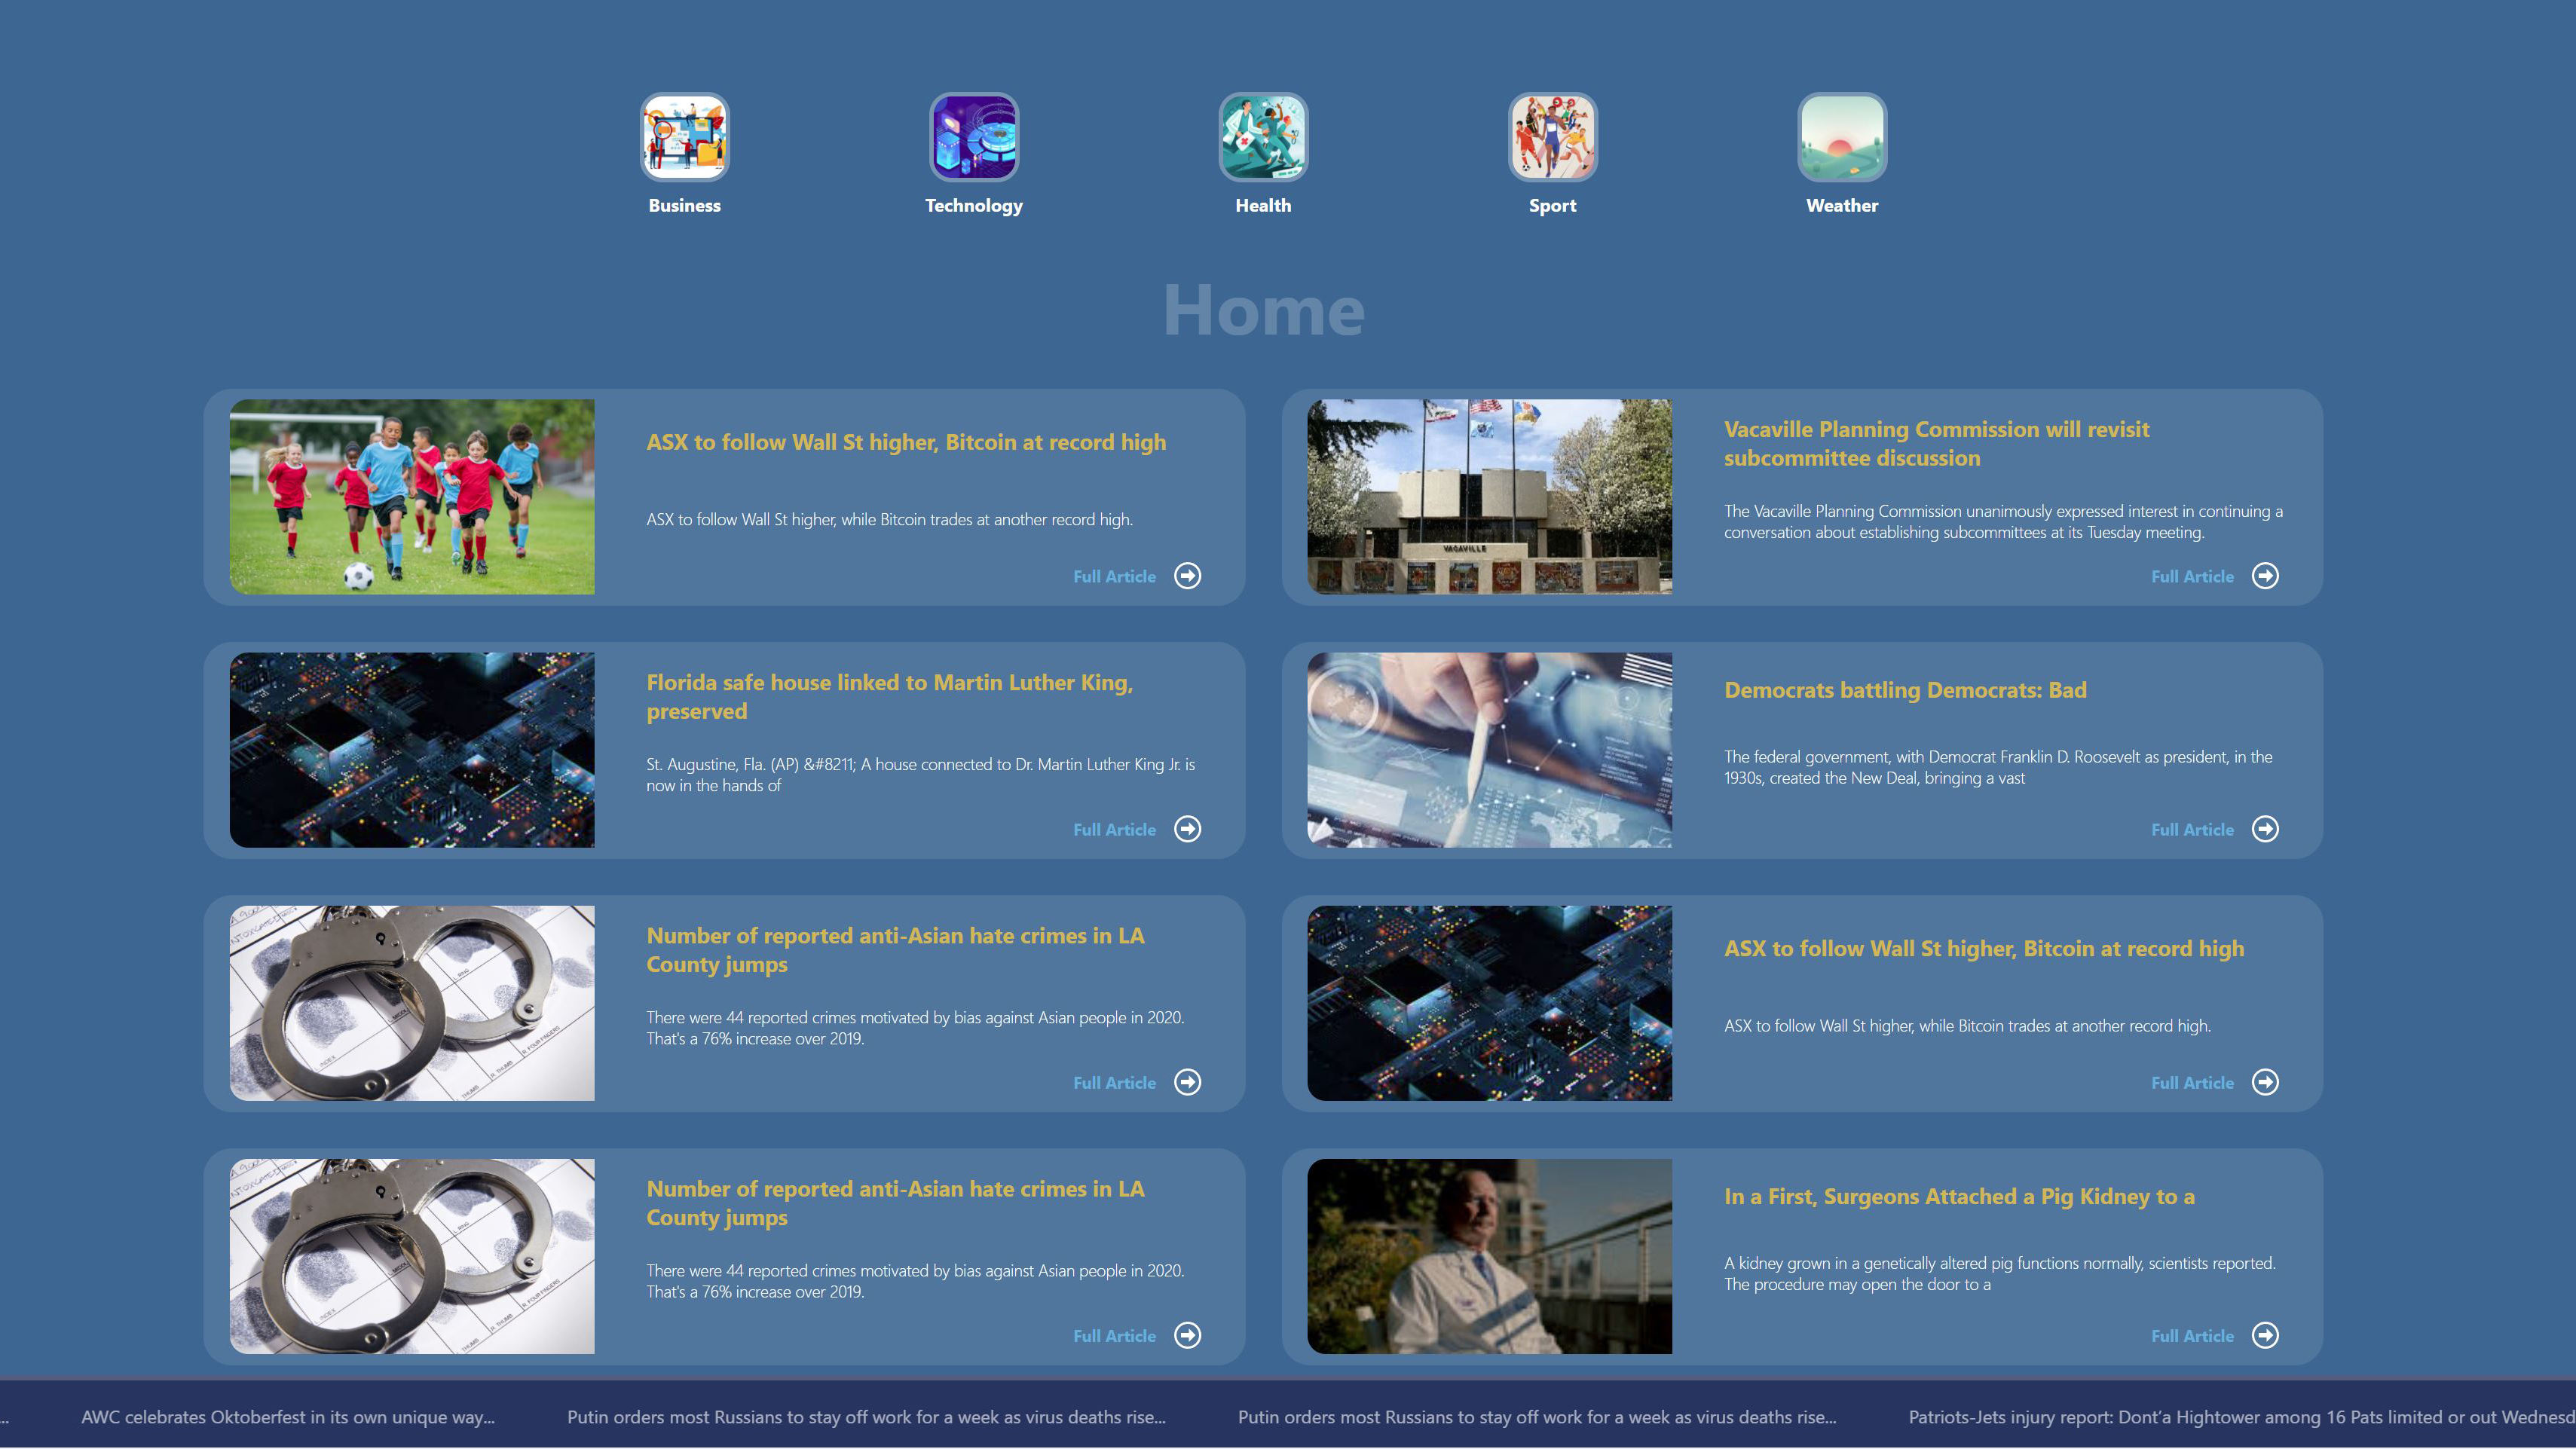
Task: Click arrow icon on Democrats battling Democrats card
Action: pyautogui.click(x=2265, y=829)
